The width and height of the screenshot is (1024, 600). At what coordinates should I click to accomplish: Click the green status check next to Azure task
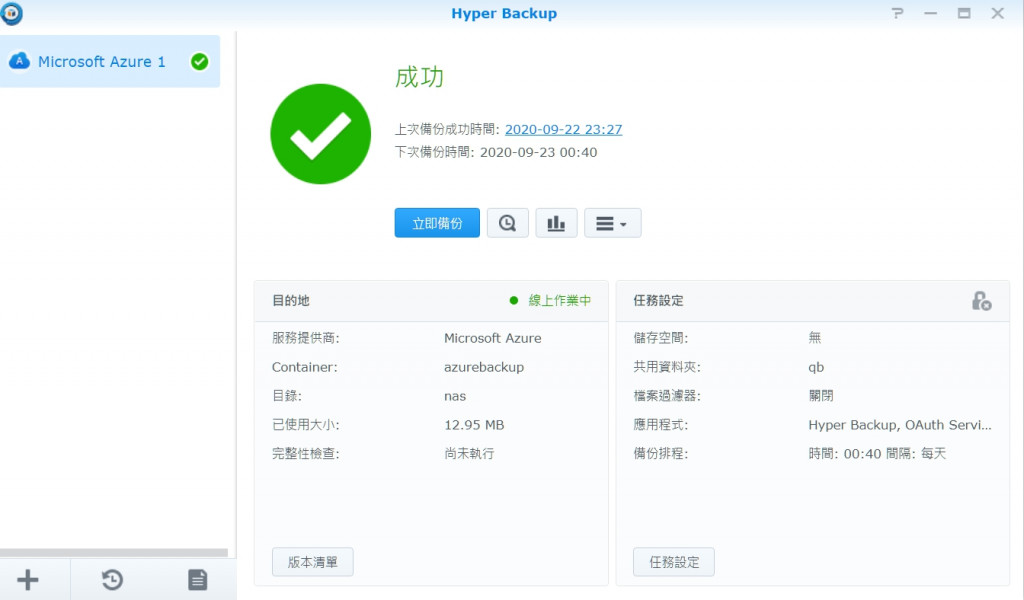199,61
